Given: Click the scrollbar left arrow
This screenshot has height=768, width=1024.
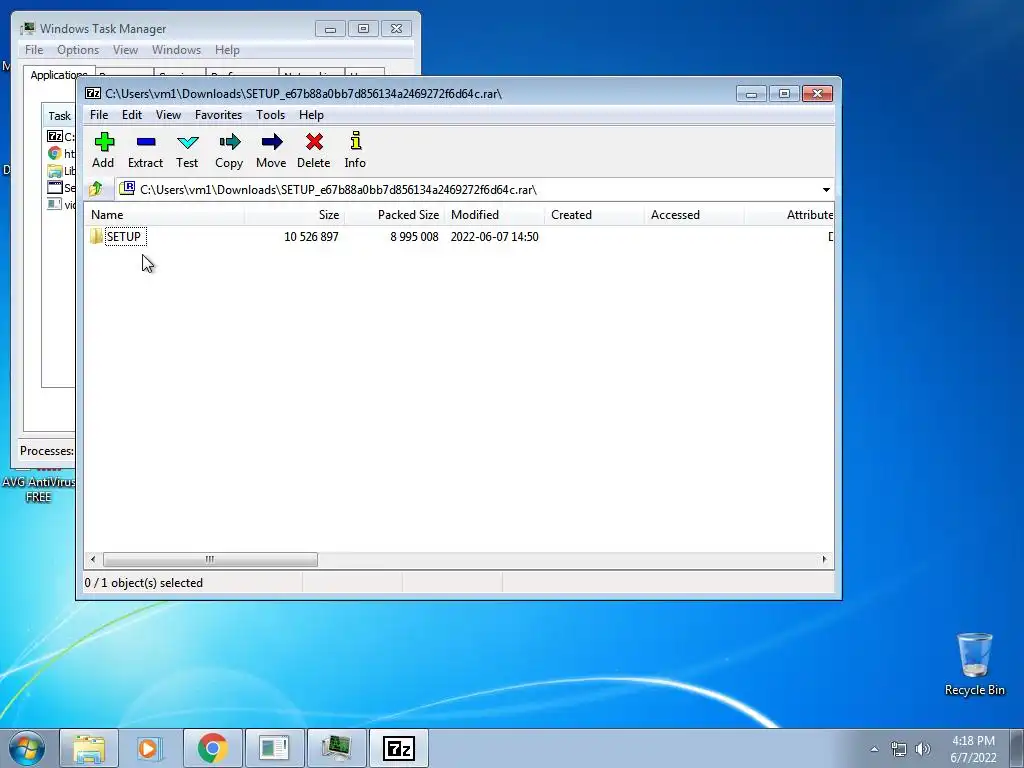Looking at the screenshot, I should tap(93, 560).
